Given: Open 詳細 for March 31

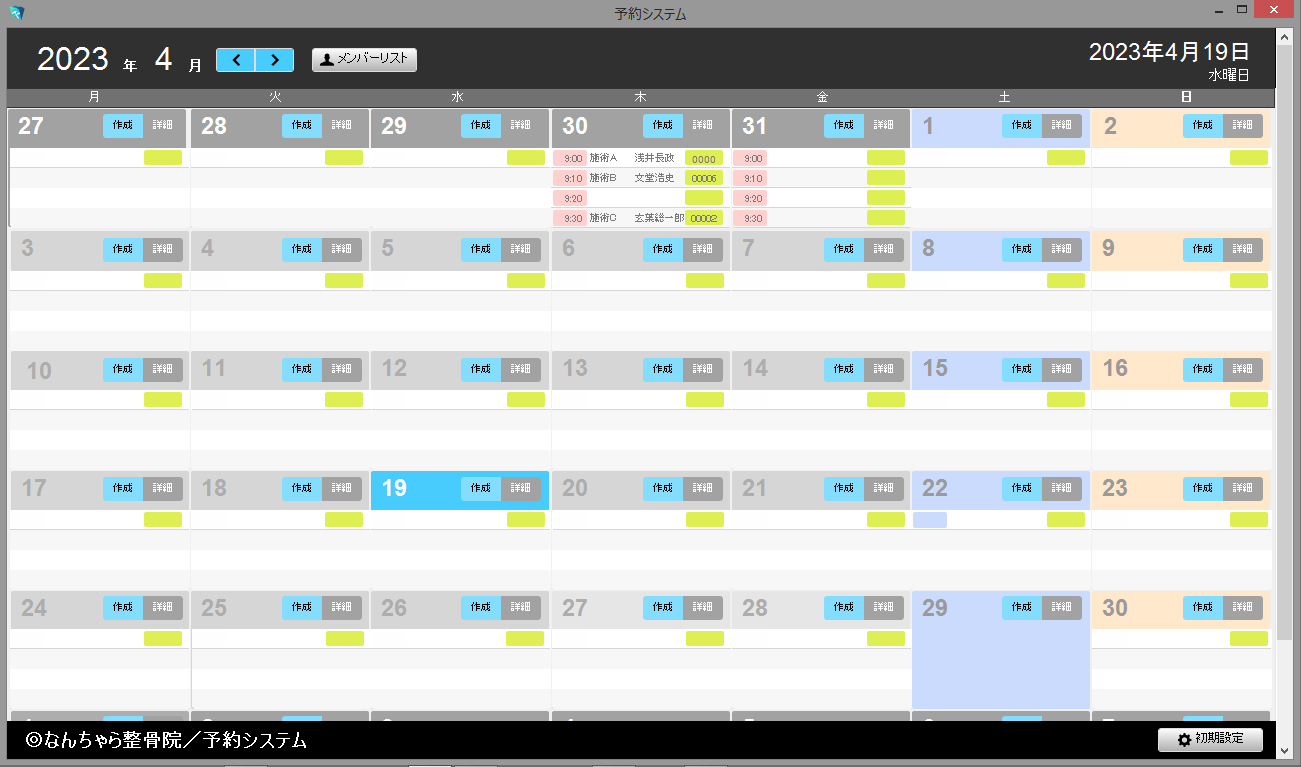Looking at the screenshot, I should pos(884,126).
